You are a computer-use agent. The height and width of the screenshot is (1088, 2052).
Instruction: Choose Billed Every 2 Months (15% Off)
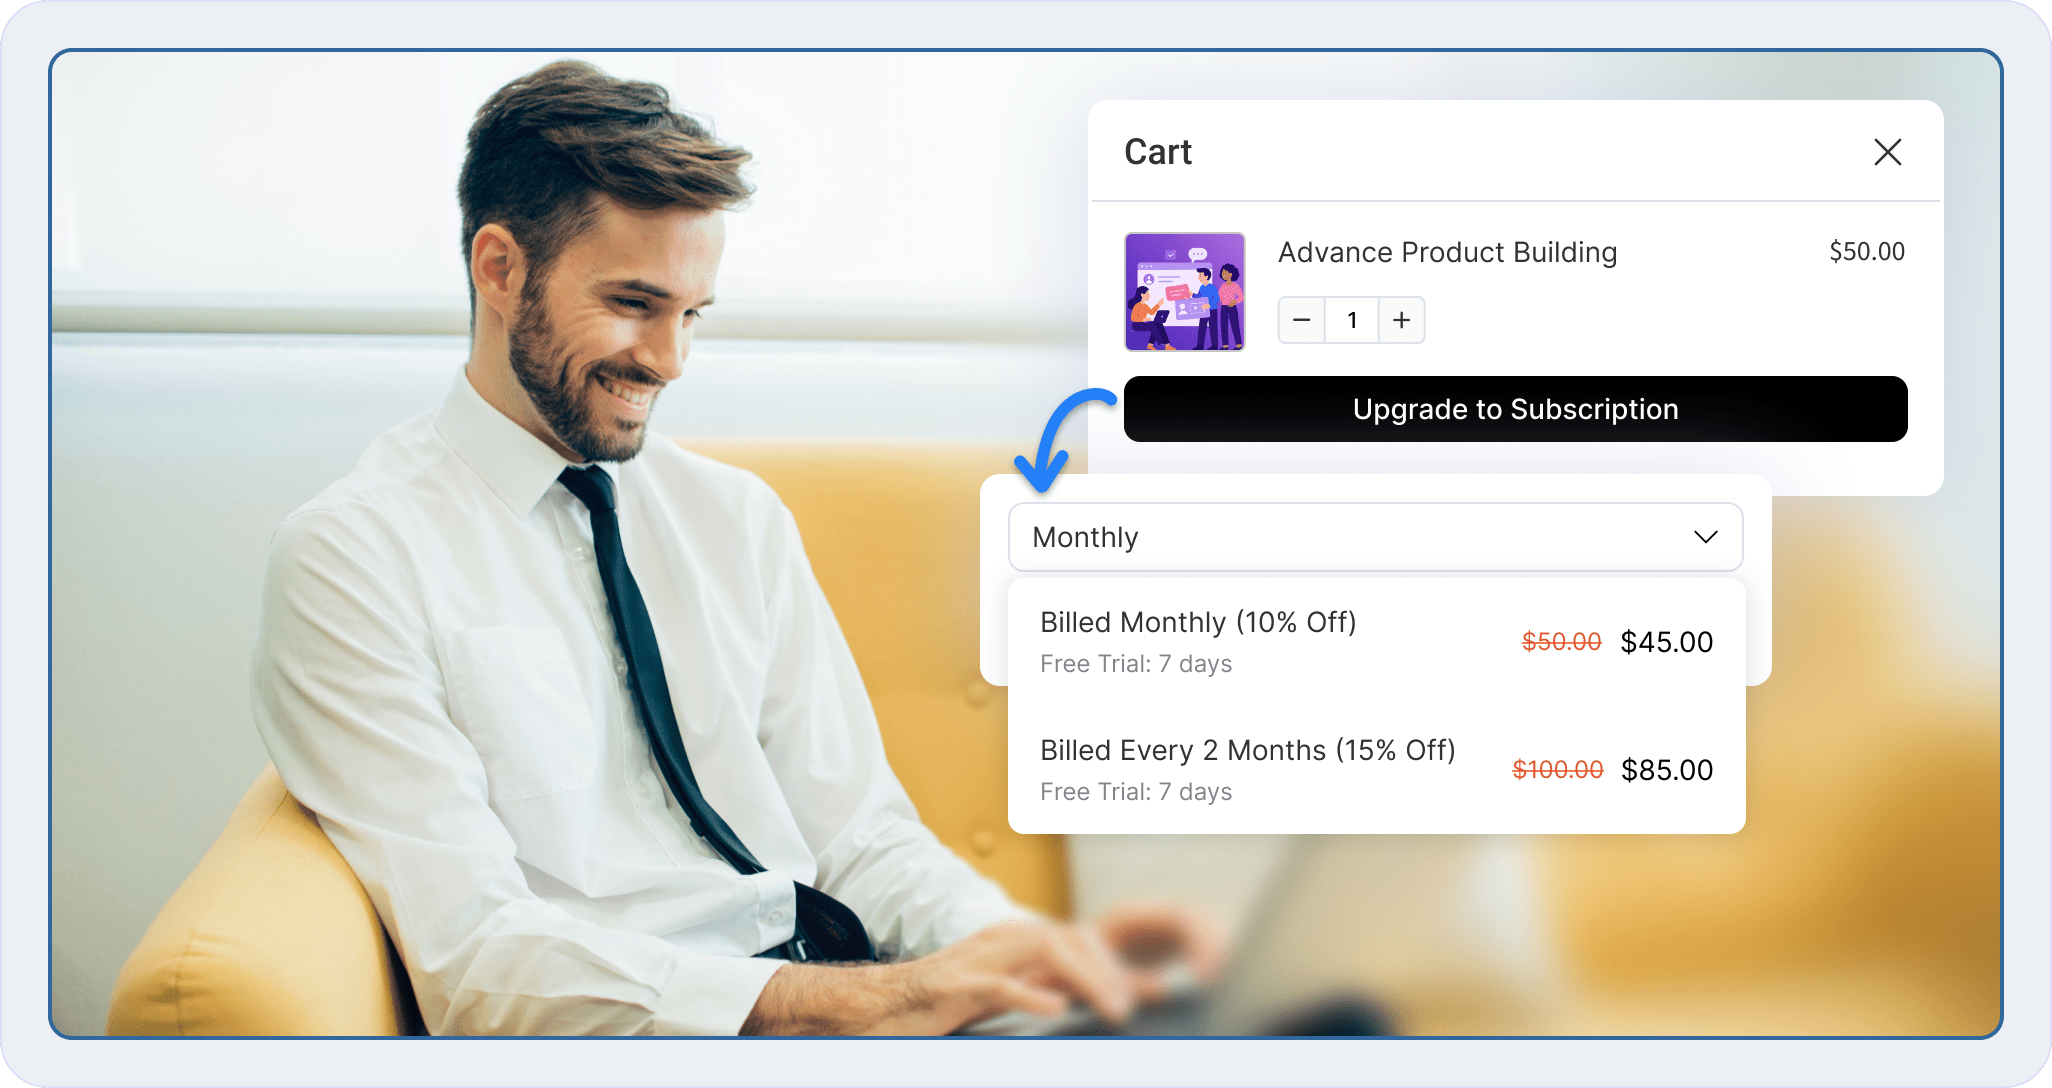(x=1247, y=750)
